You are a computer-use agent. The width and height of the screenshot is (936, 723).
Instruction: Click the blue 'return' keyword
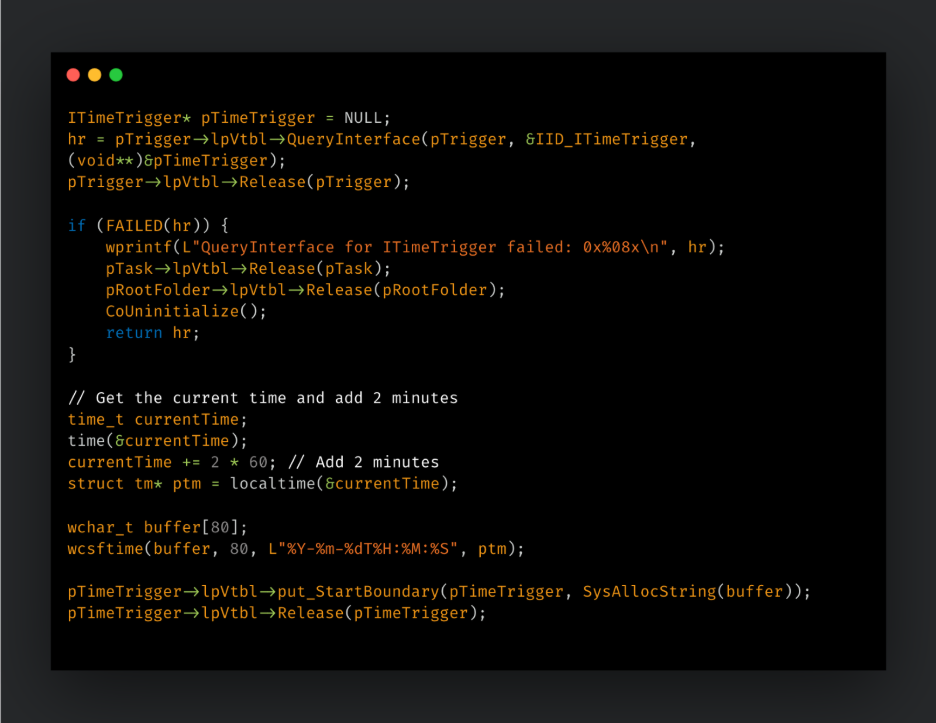[x=134, y=333]
